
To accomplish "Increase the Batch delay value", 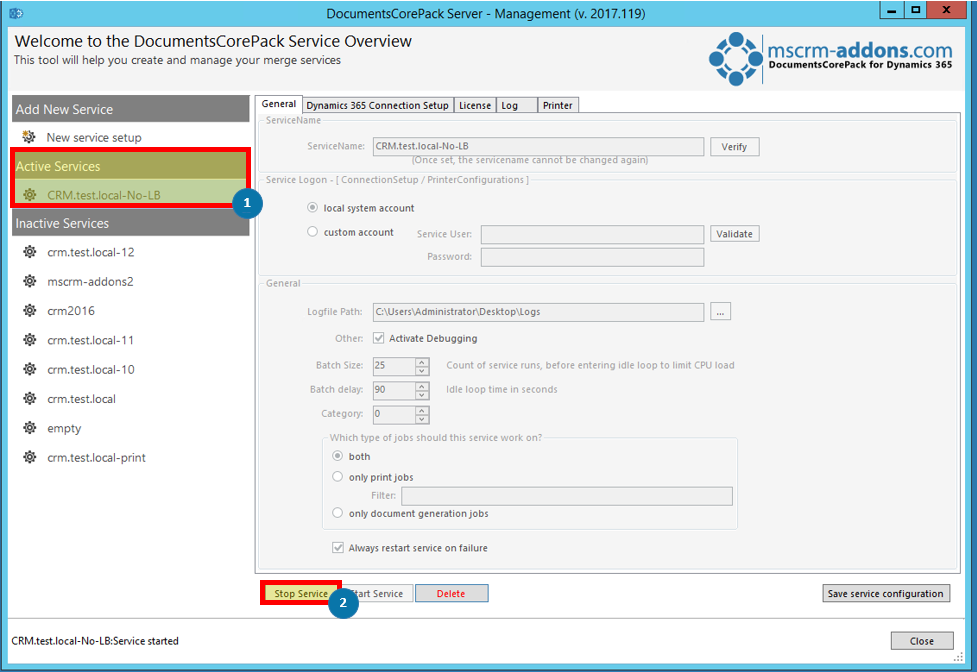I will [x=422, y=386].
